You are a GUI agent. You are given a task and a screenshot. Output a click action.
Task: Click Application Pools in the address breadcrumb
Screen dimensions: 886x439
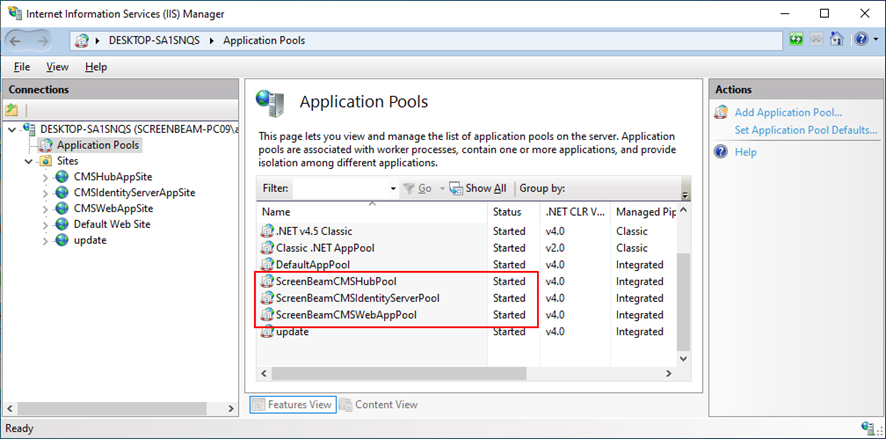point(264,40)
